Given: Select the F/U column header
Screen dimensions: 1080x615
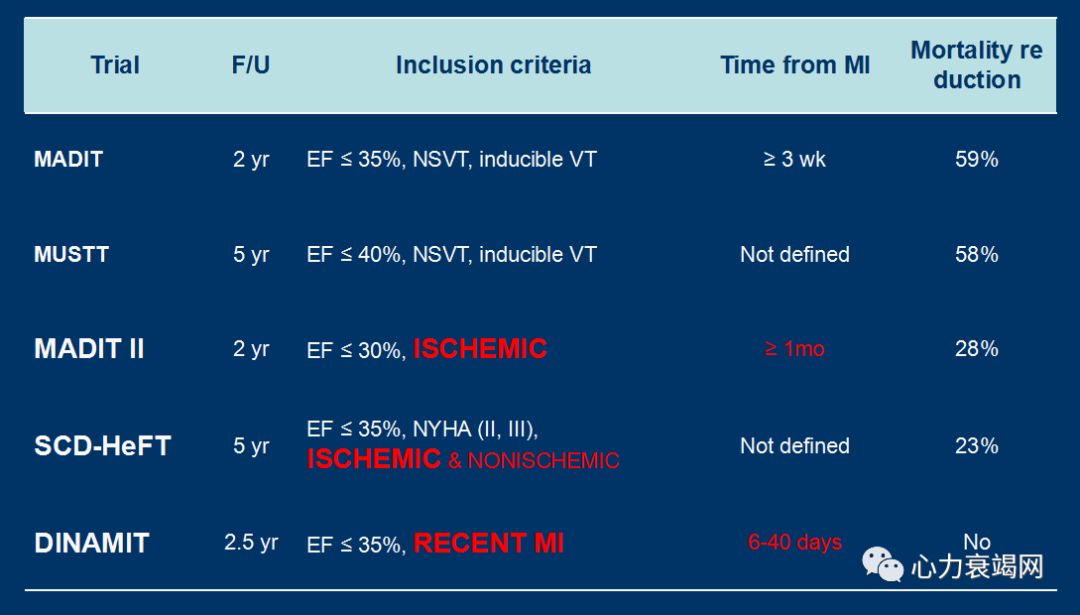Looking at the screenshot, I should 250,65.
